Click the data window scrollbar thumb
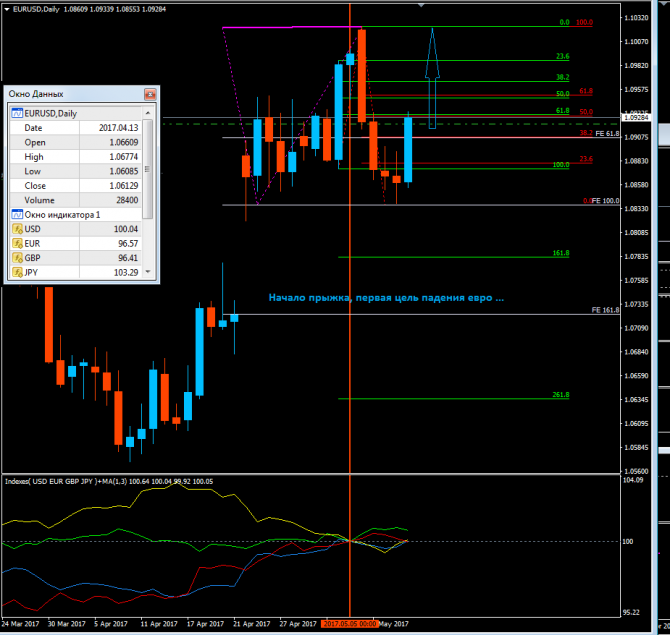 click(147, 169)
